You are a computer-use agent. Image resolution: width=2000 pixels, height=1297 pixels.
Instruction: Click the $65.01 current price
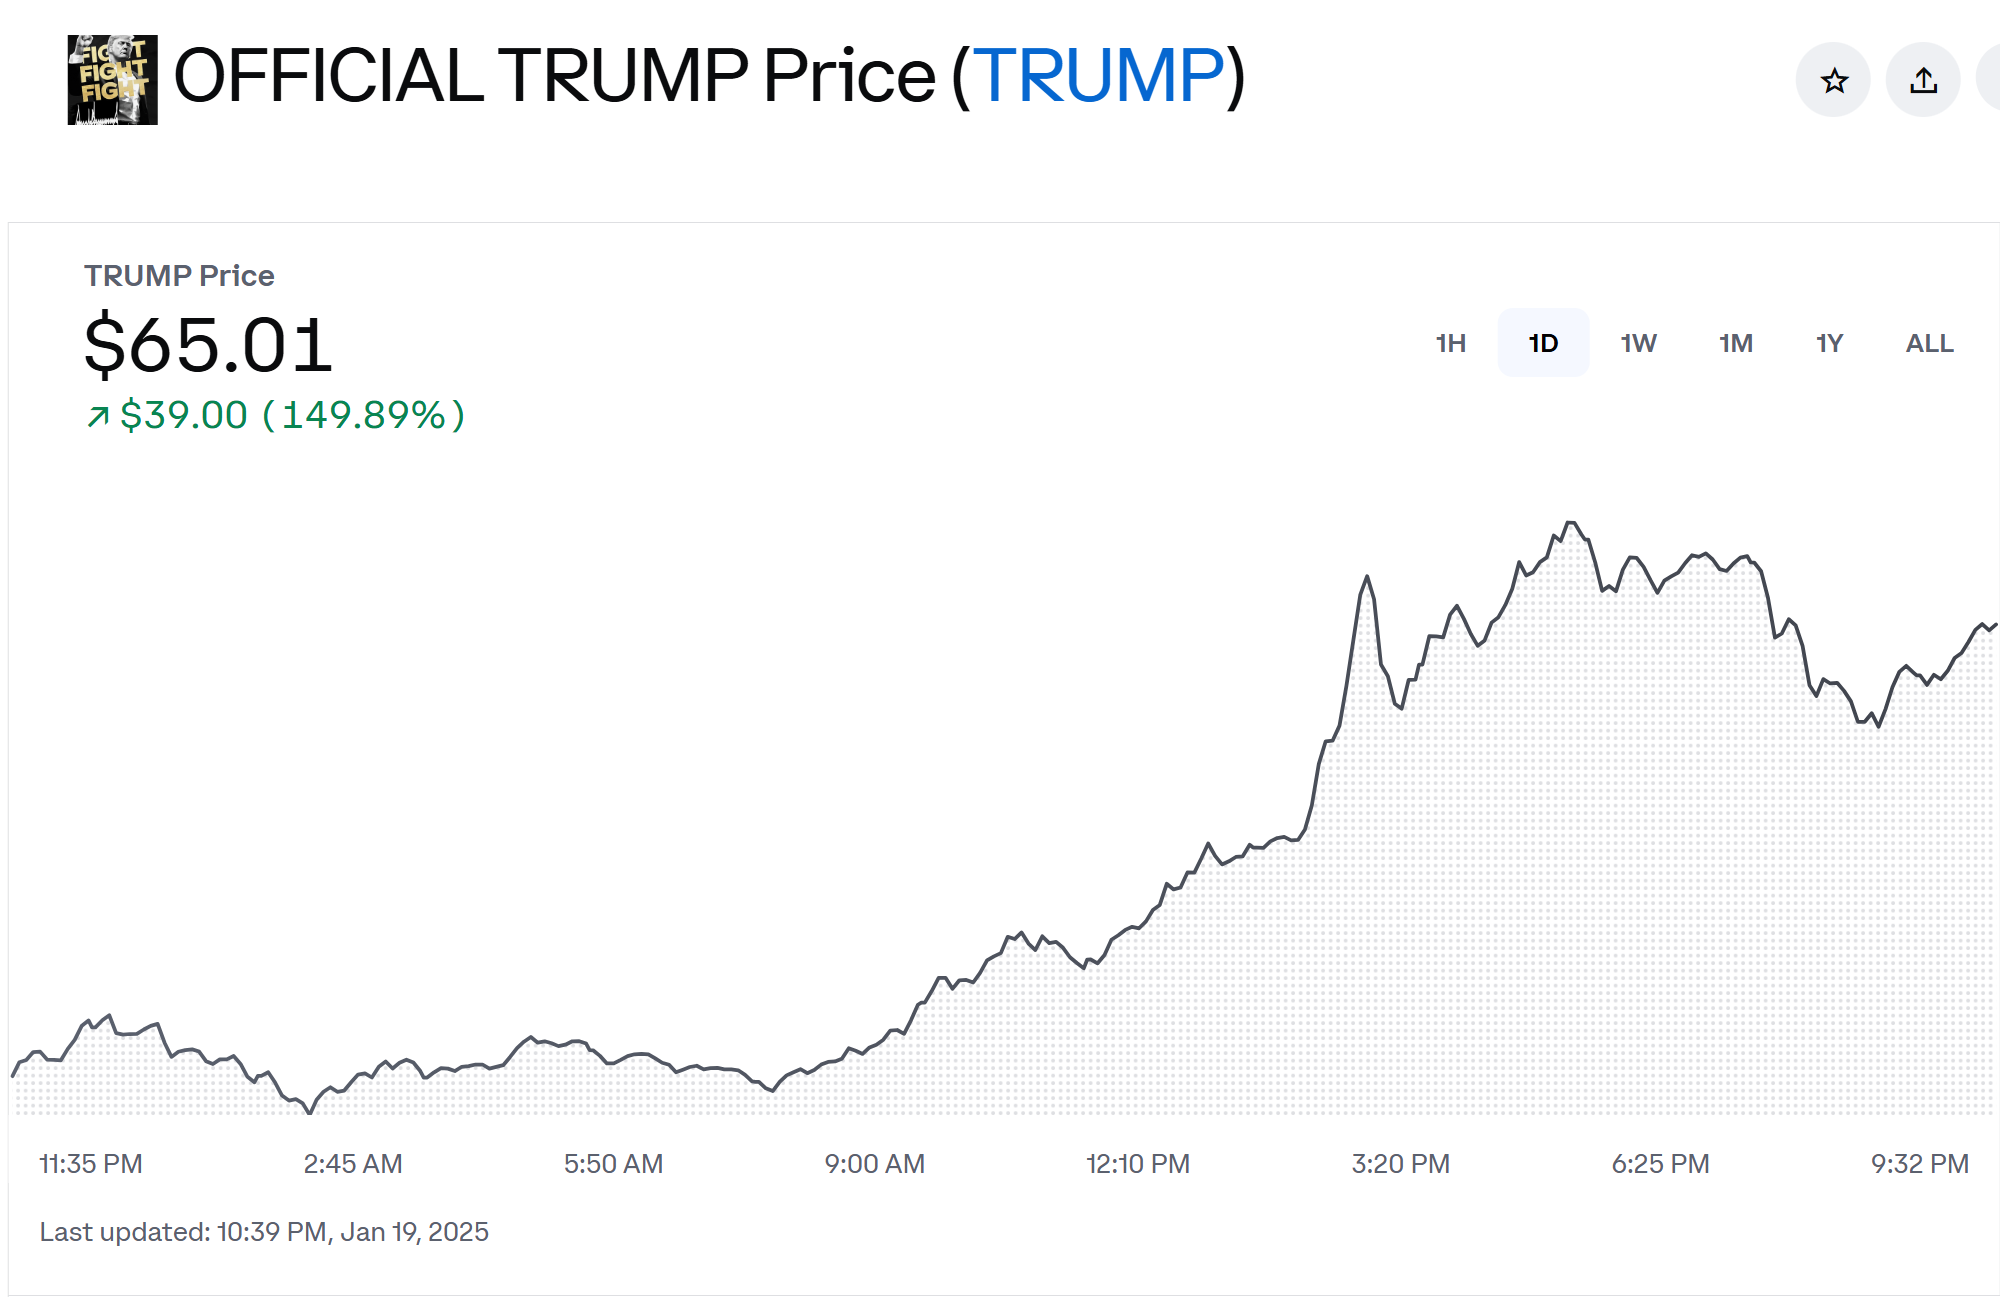(x=208, y=345)
